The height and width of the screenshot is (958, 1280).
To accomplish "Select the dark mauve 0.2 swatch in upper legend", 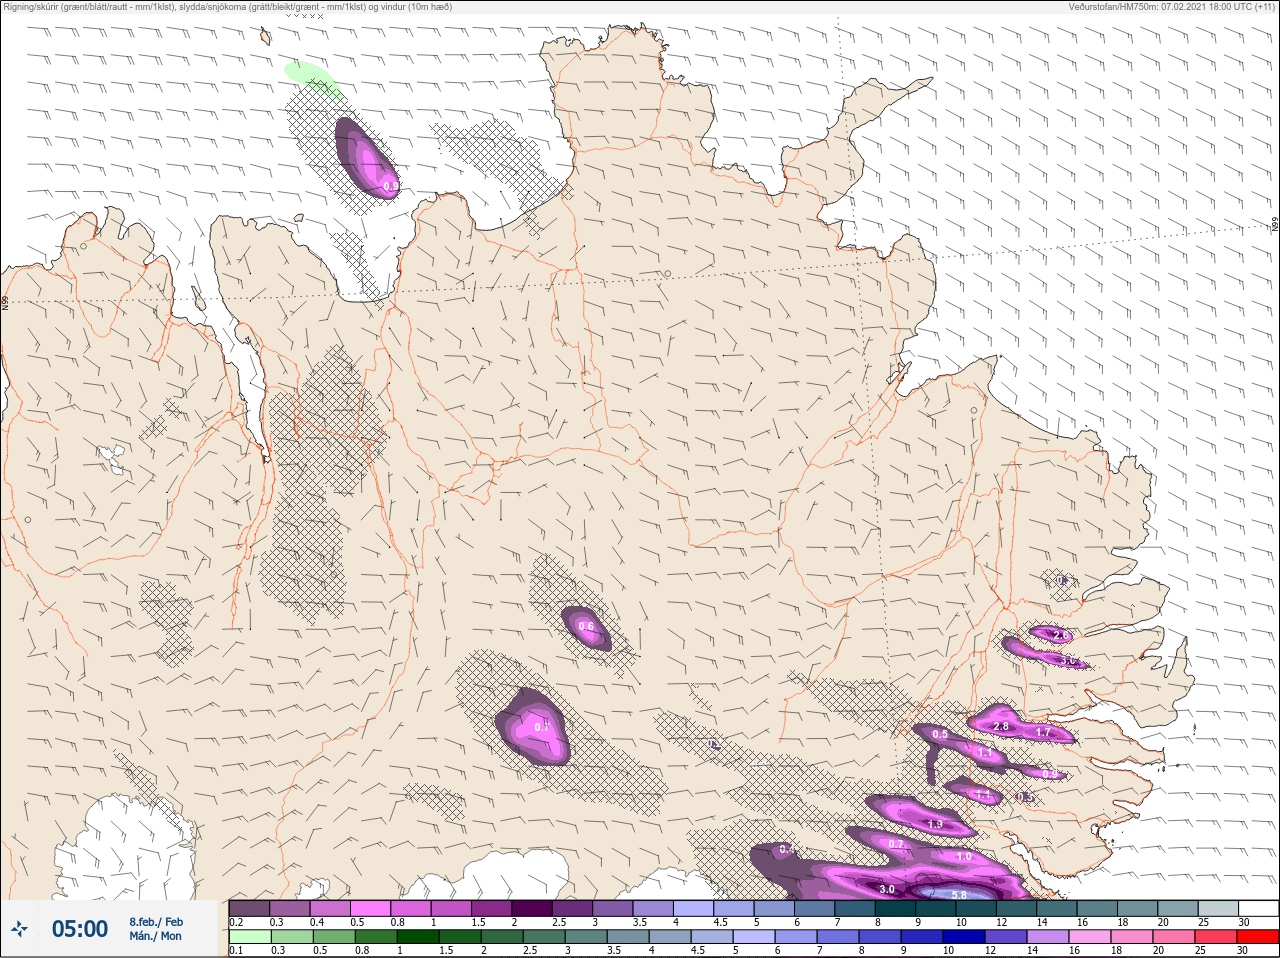I will point(249,908).
